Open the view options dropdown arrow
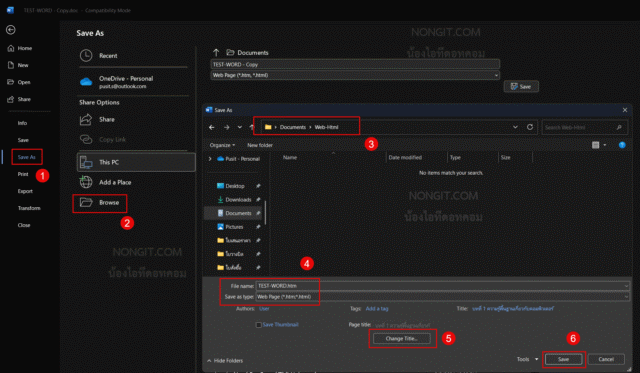The width and height of the screenshot is (640, 373). [605, 145]
